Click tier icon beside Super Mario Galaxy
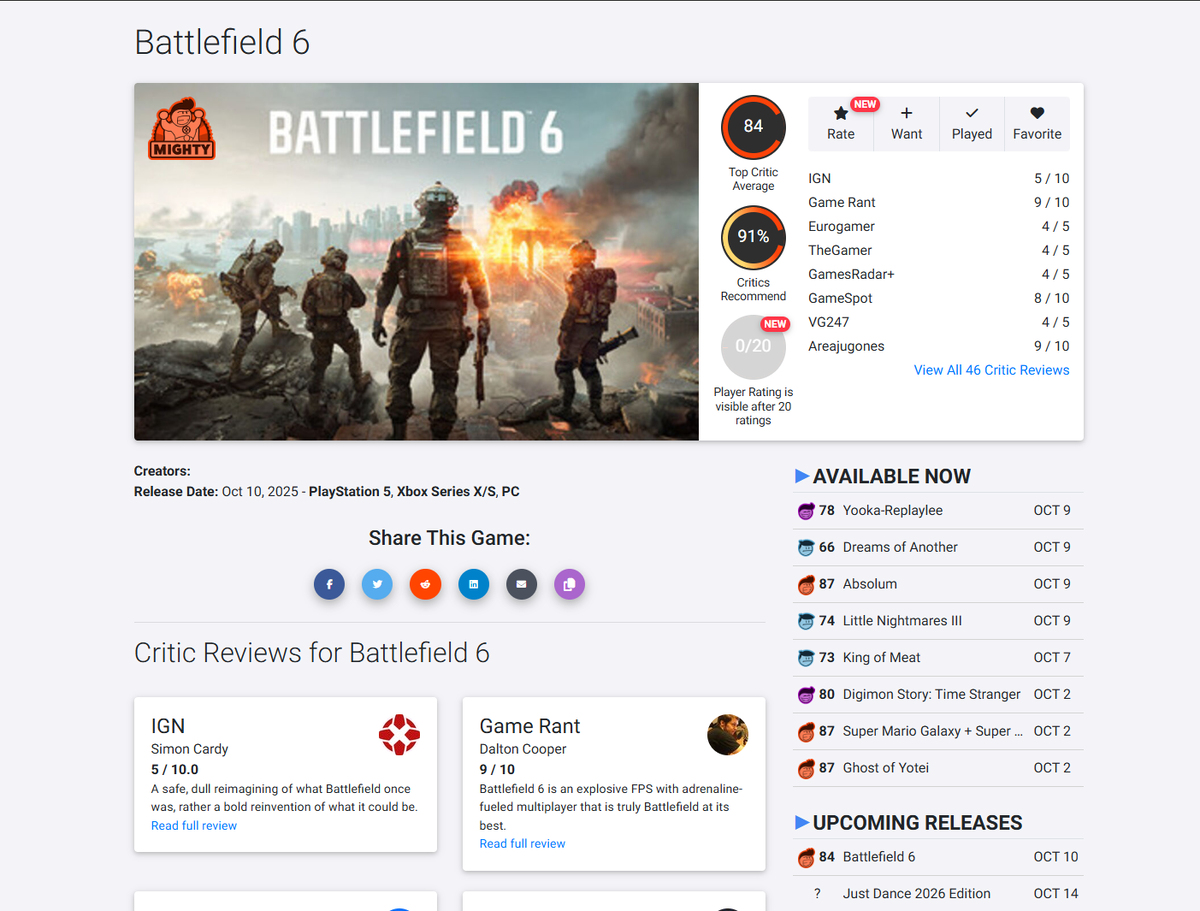This screenshot has width=1200, height=911. point(806,732)
